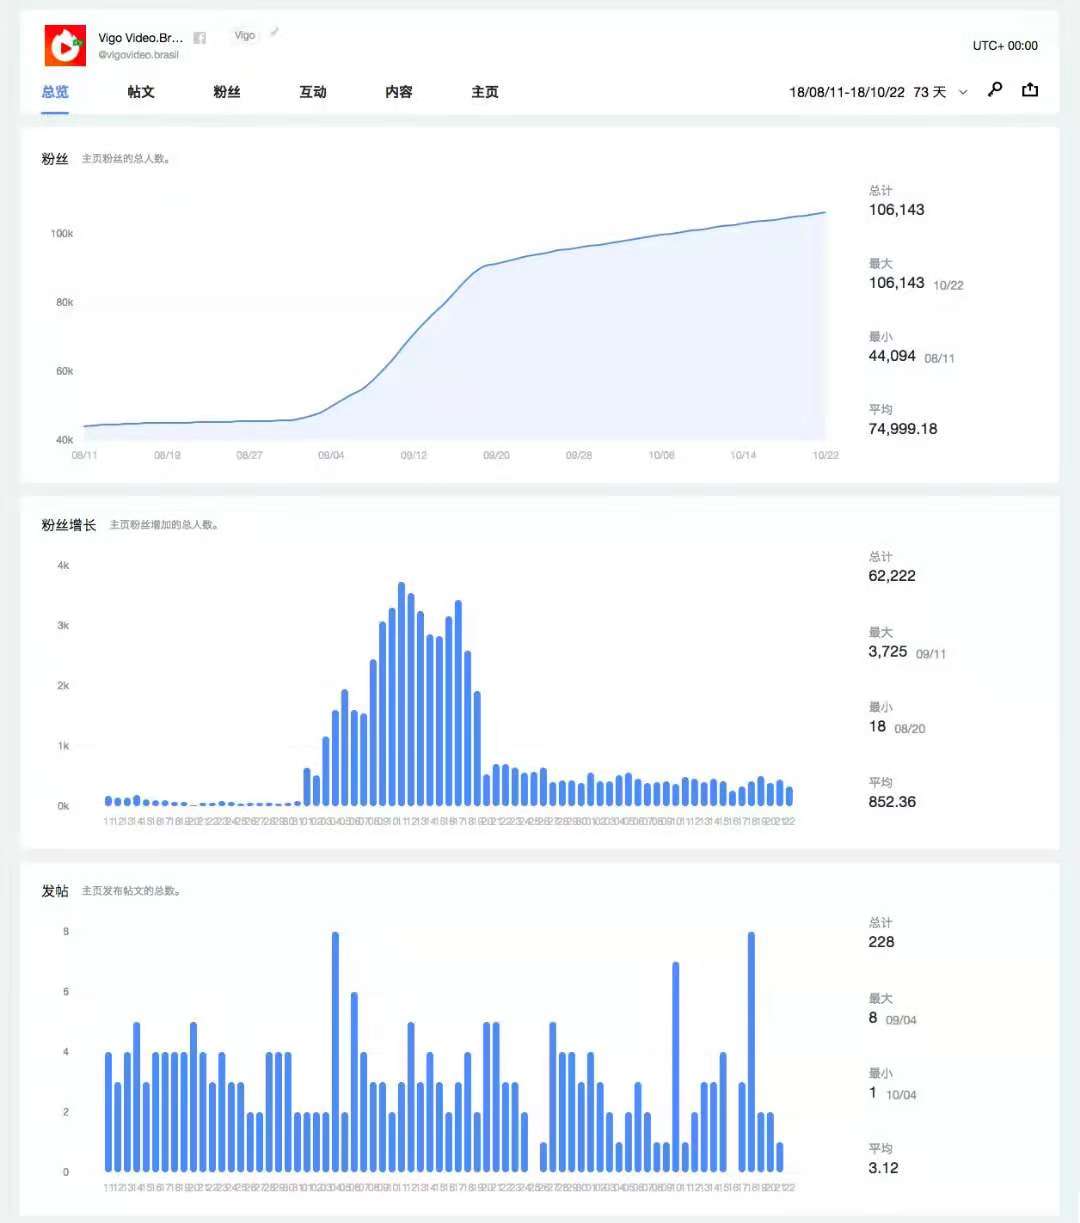The height and width of the screenshot is (1223, 1080).
Task: Click the Vigo Video page logo
Action: tap(65, 45)
